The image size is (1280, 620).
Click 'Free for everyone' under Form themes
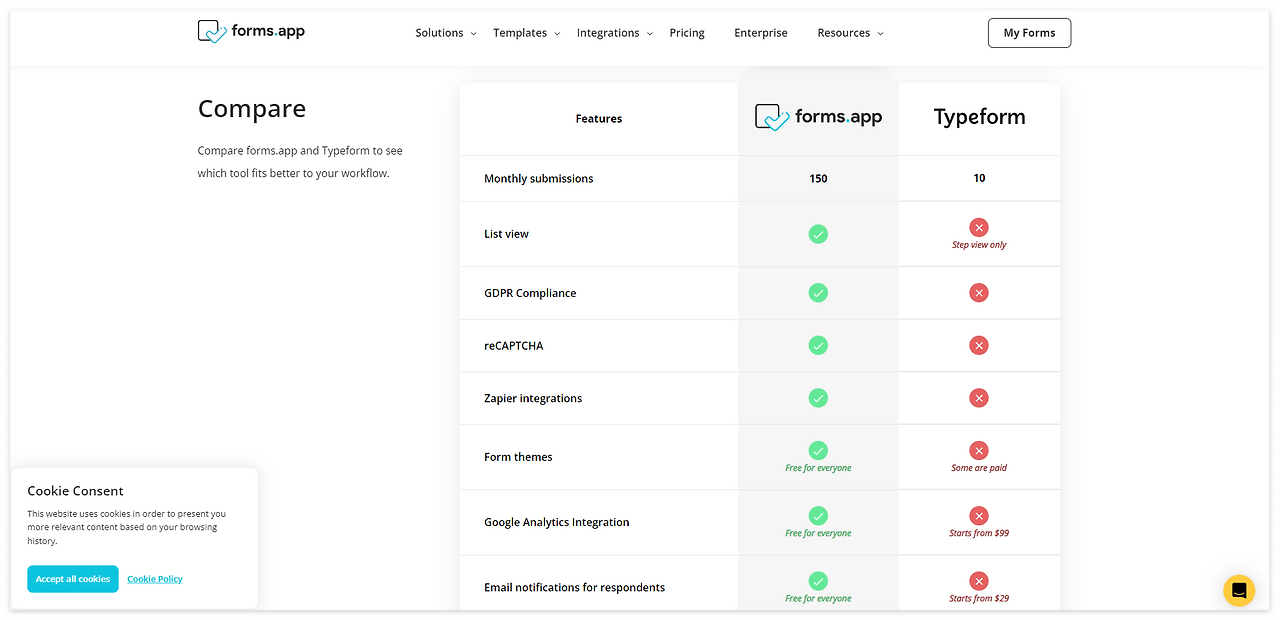[x=818, y=468]
